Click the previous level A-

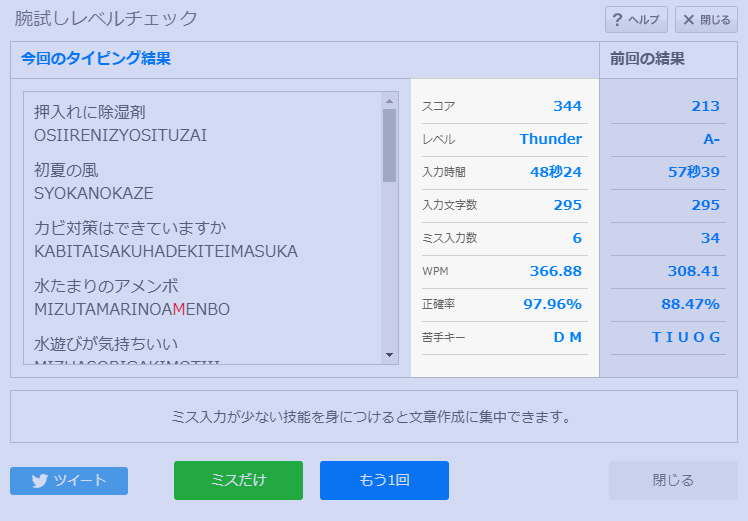[x=711, y=139]
